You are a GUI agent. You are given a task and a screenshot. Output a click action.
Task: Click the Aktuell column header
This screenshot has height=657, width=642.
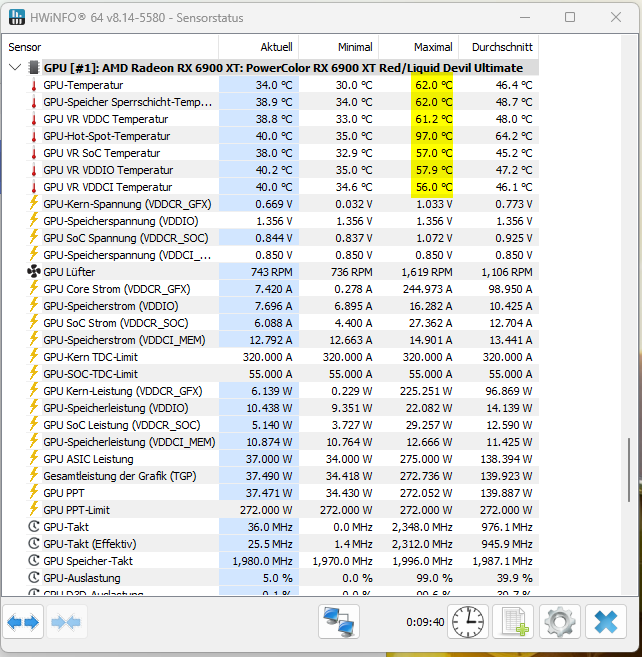pos(259,47)
